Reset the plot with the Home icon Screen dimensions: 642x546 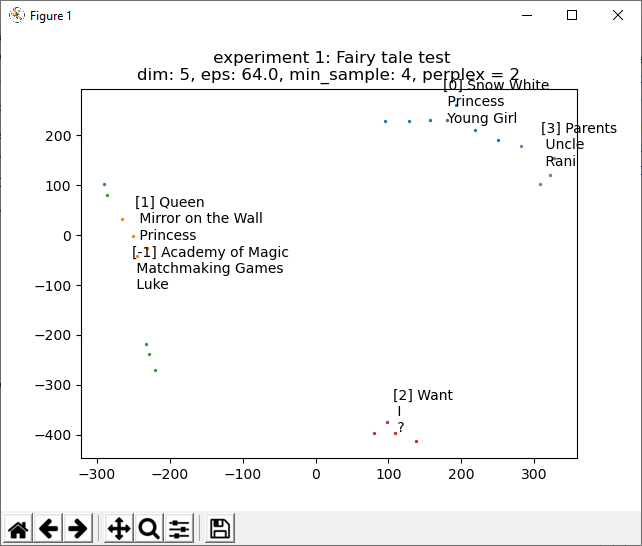(18, 529)
